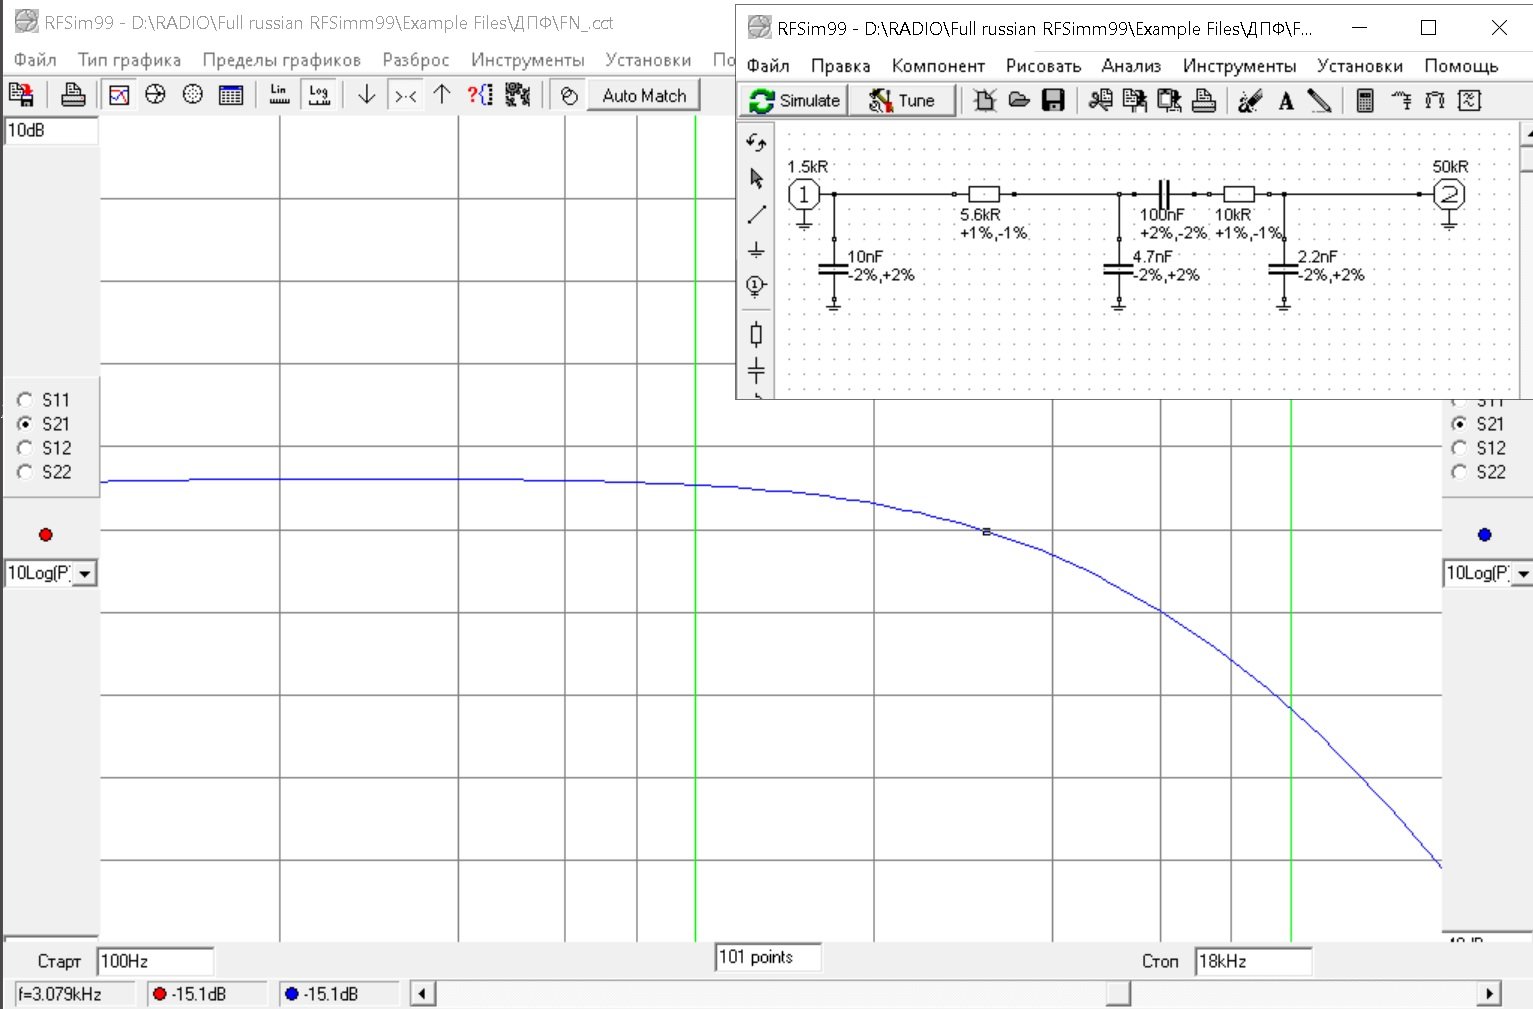
Task: Select the pointer arrow tool in palette
Action: click(756, 179)
